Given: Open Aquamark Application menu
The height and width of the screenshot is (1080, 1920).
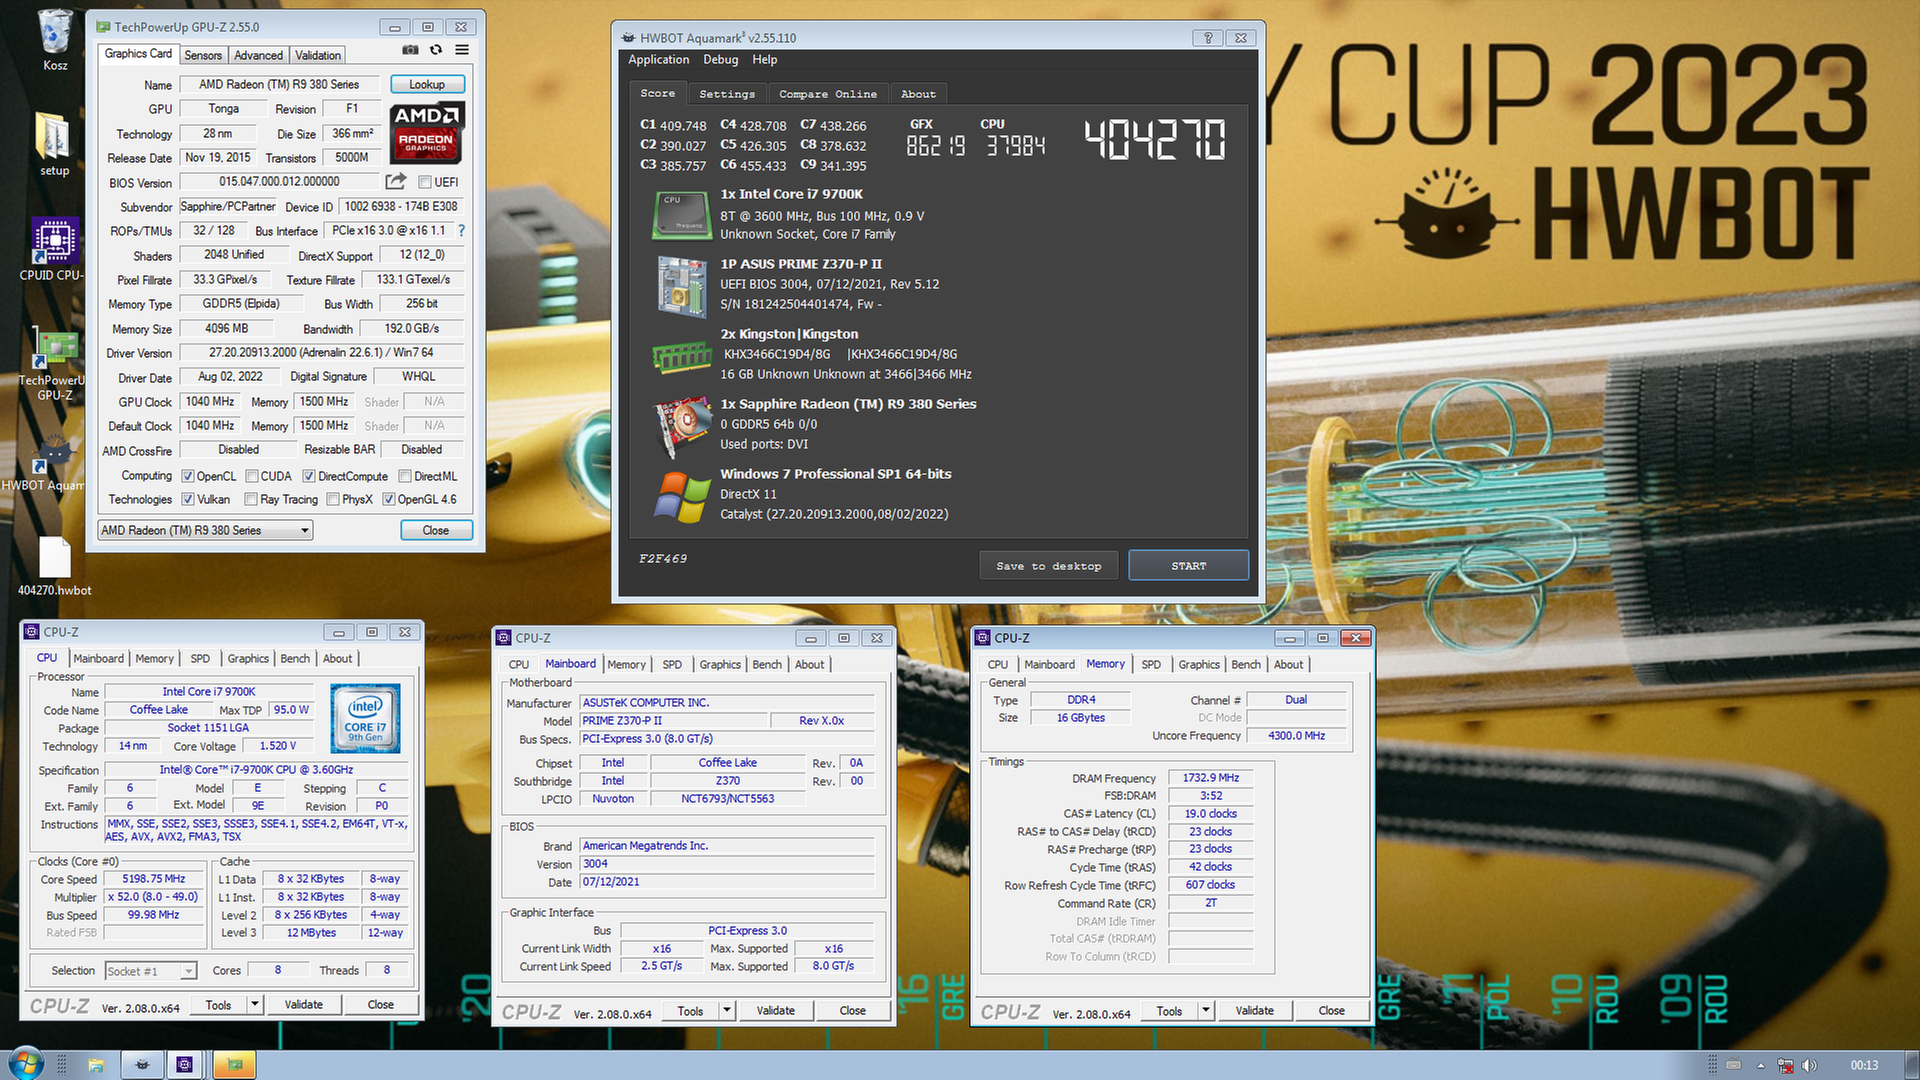Looking at the screenshot, I should tap(659, 60).
